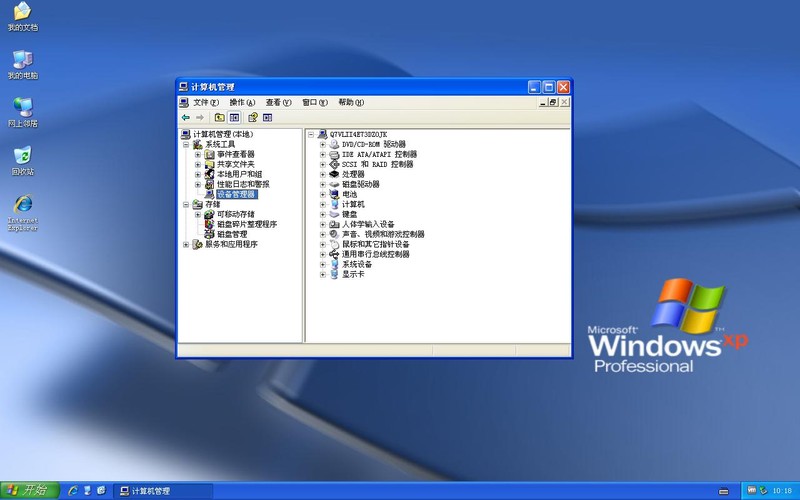Click the 声音、视频和游戏控制器 speaker icon
Screen dimensions: 800x500
pos(334,234)
